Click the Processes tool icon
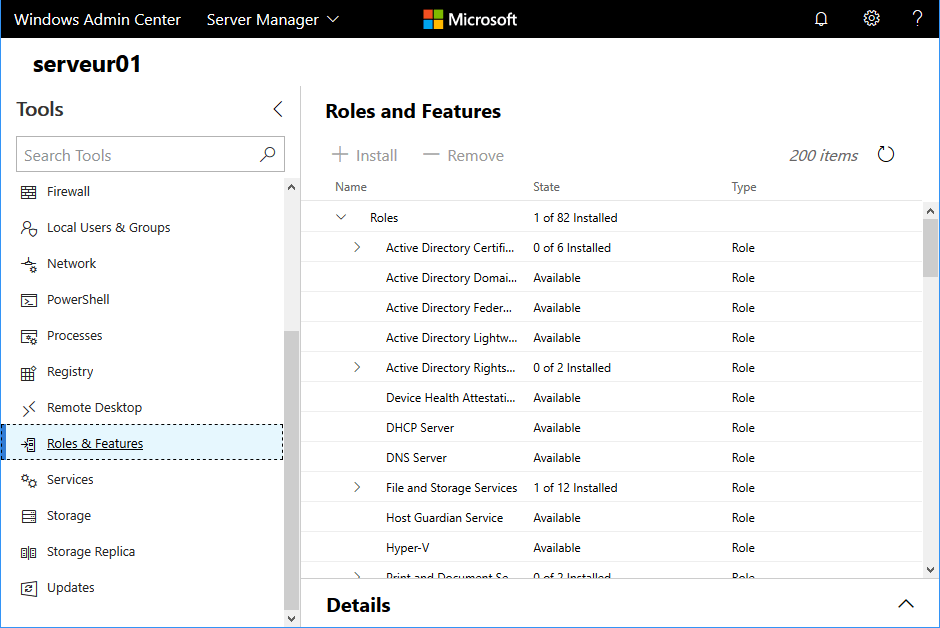The image size is (940, 628). (x=28, y=336)
